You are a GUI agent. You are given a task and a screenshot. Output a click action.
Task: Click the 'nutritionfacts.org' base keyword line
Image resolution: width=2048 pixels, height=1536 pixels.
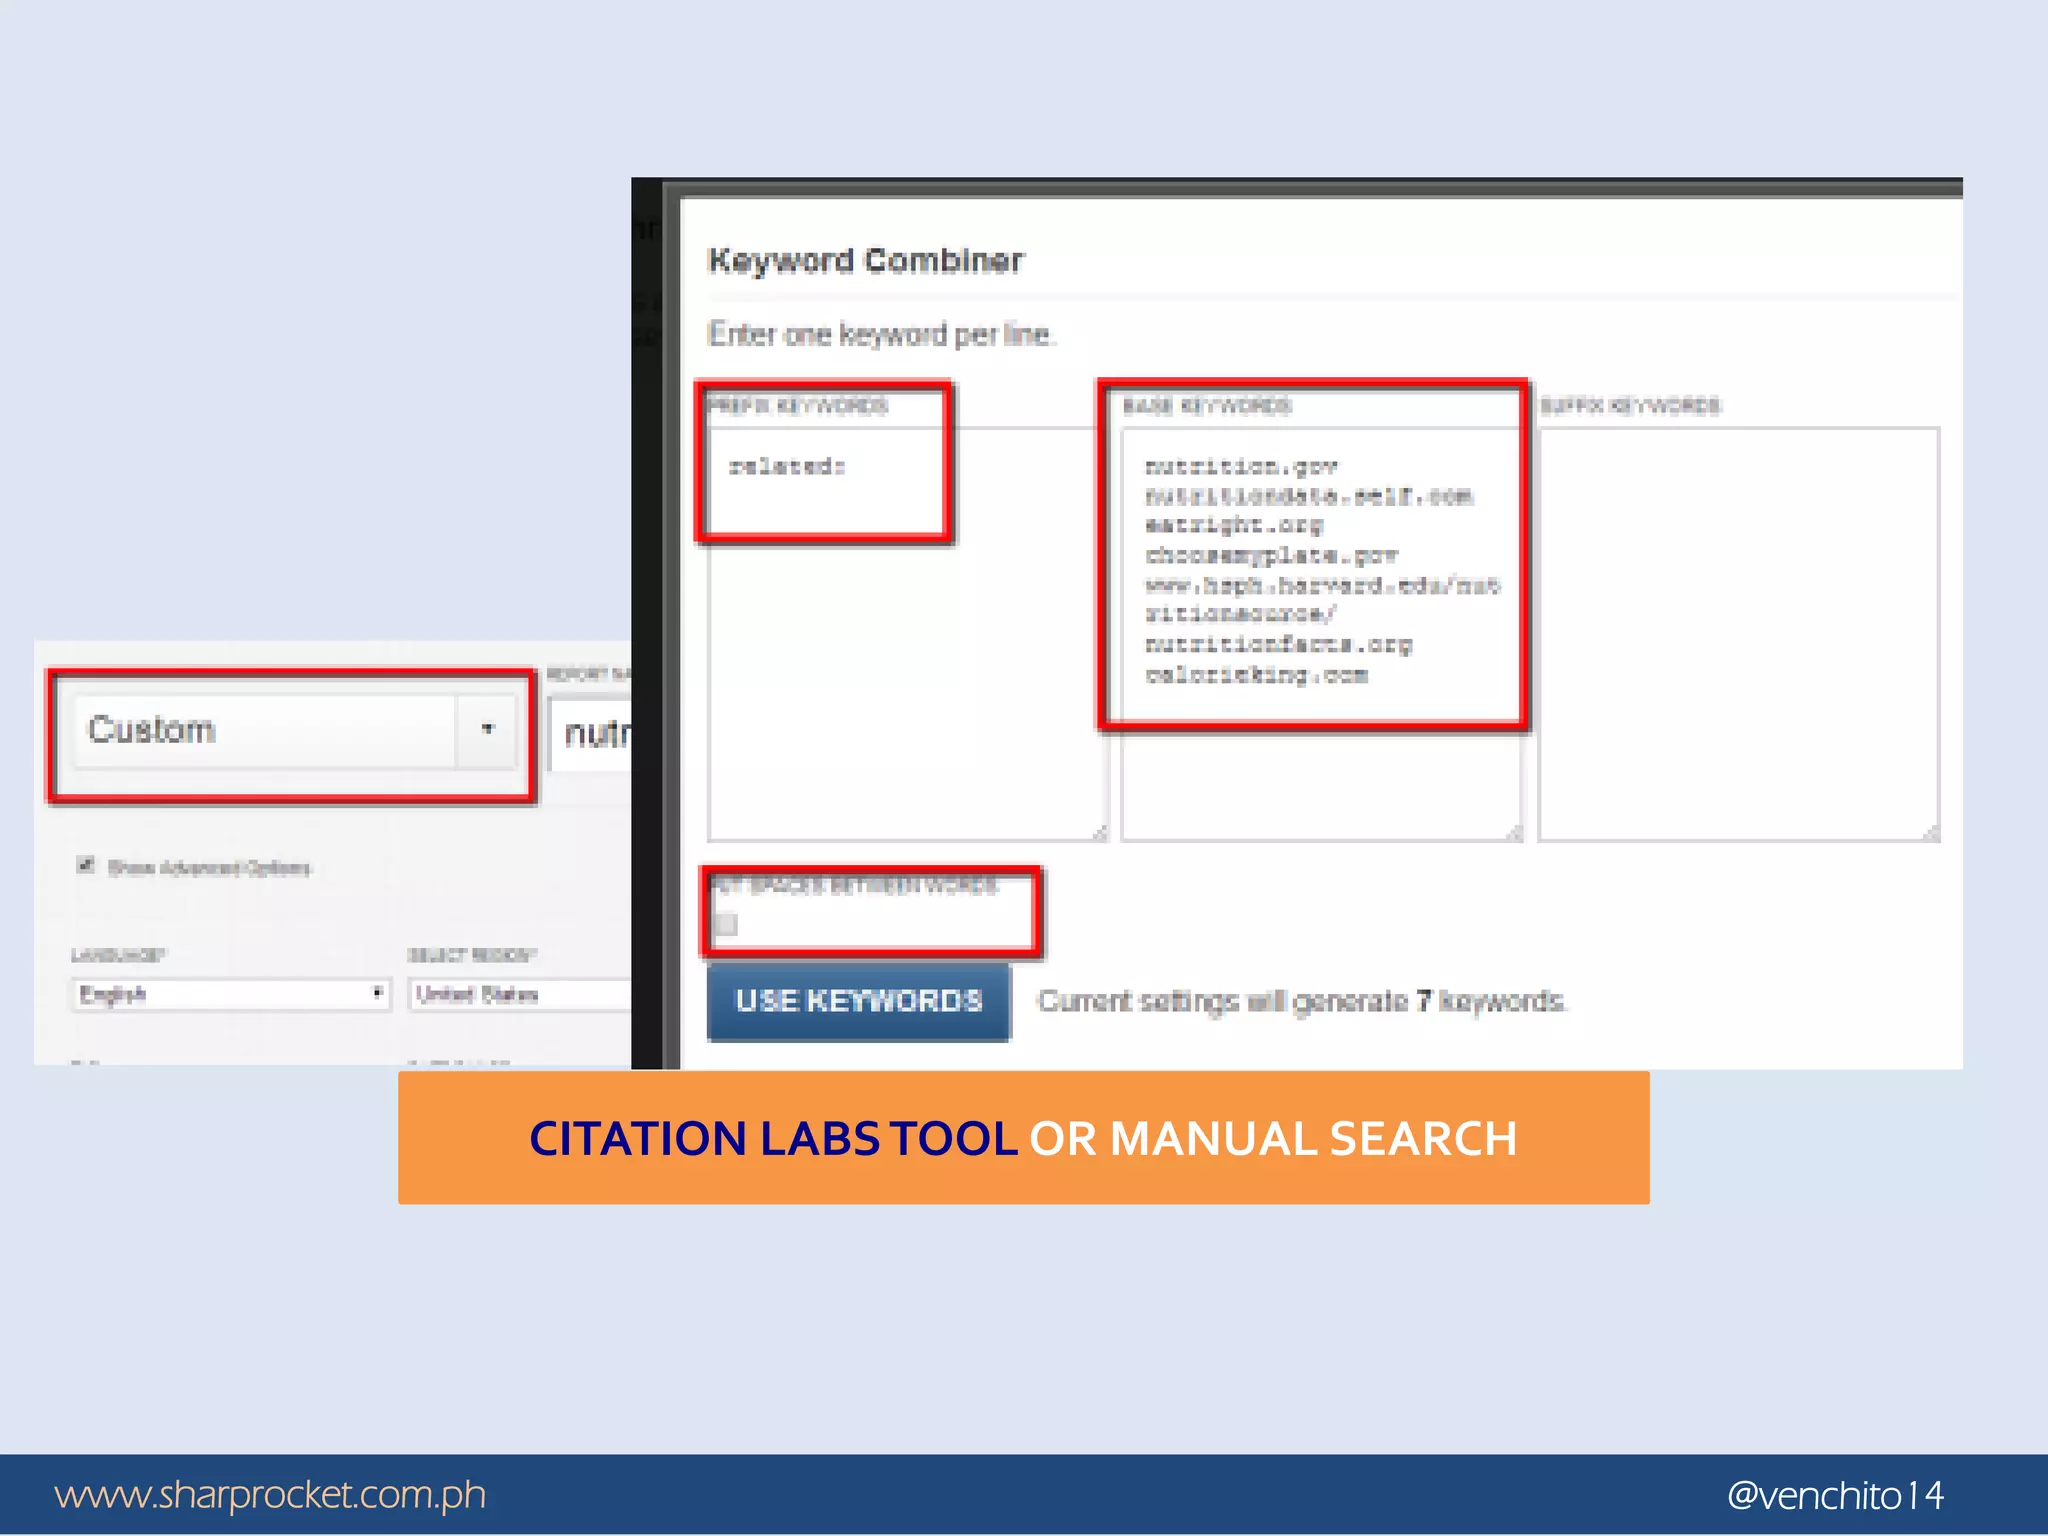1279,644
